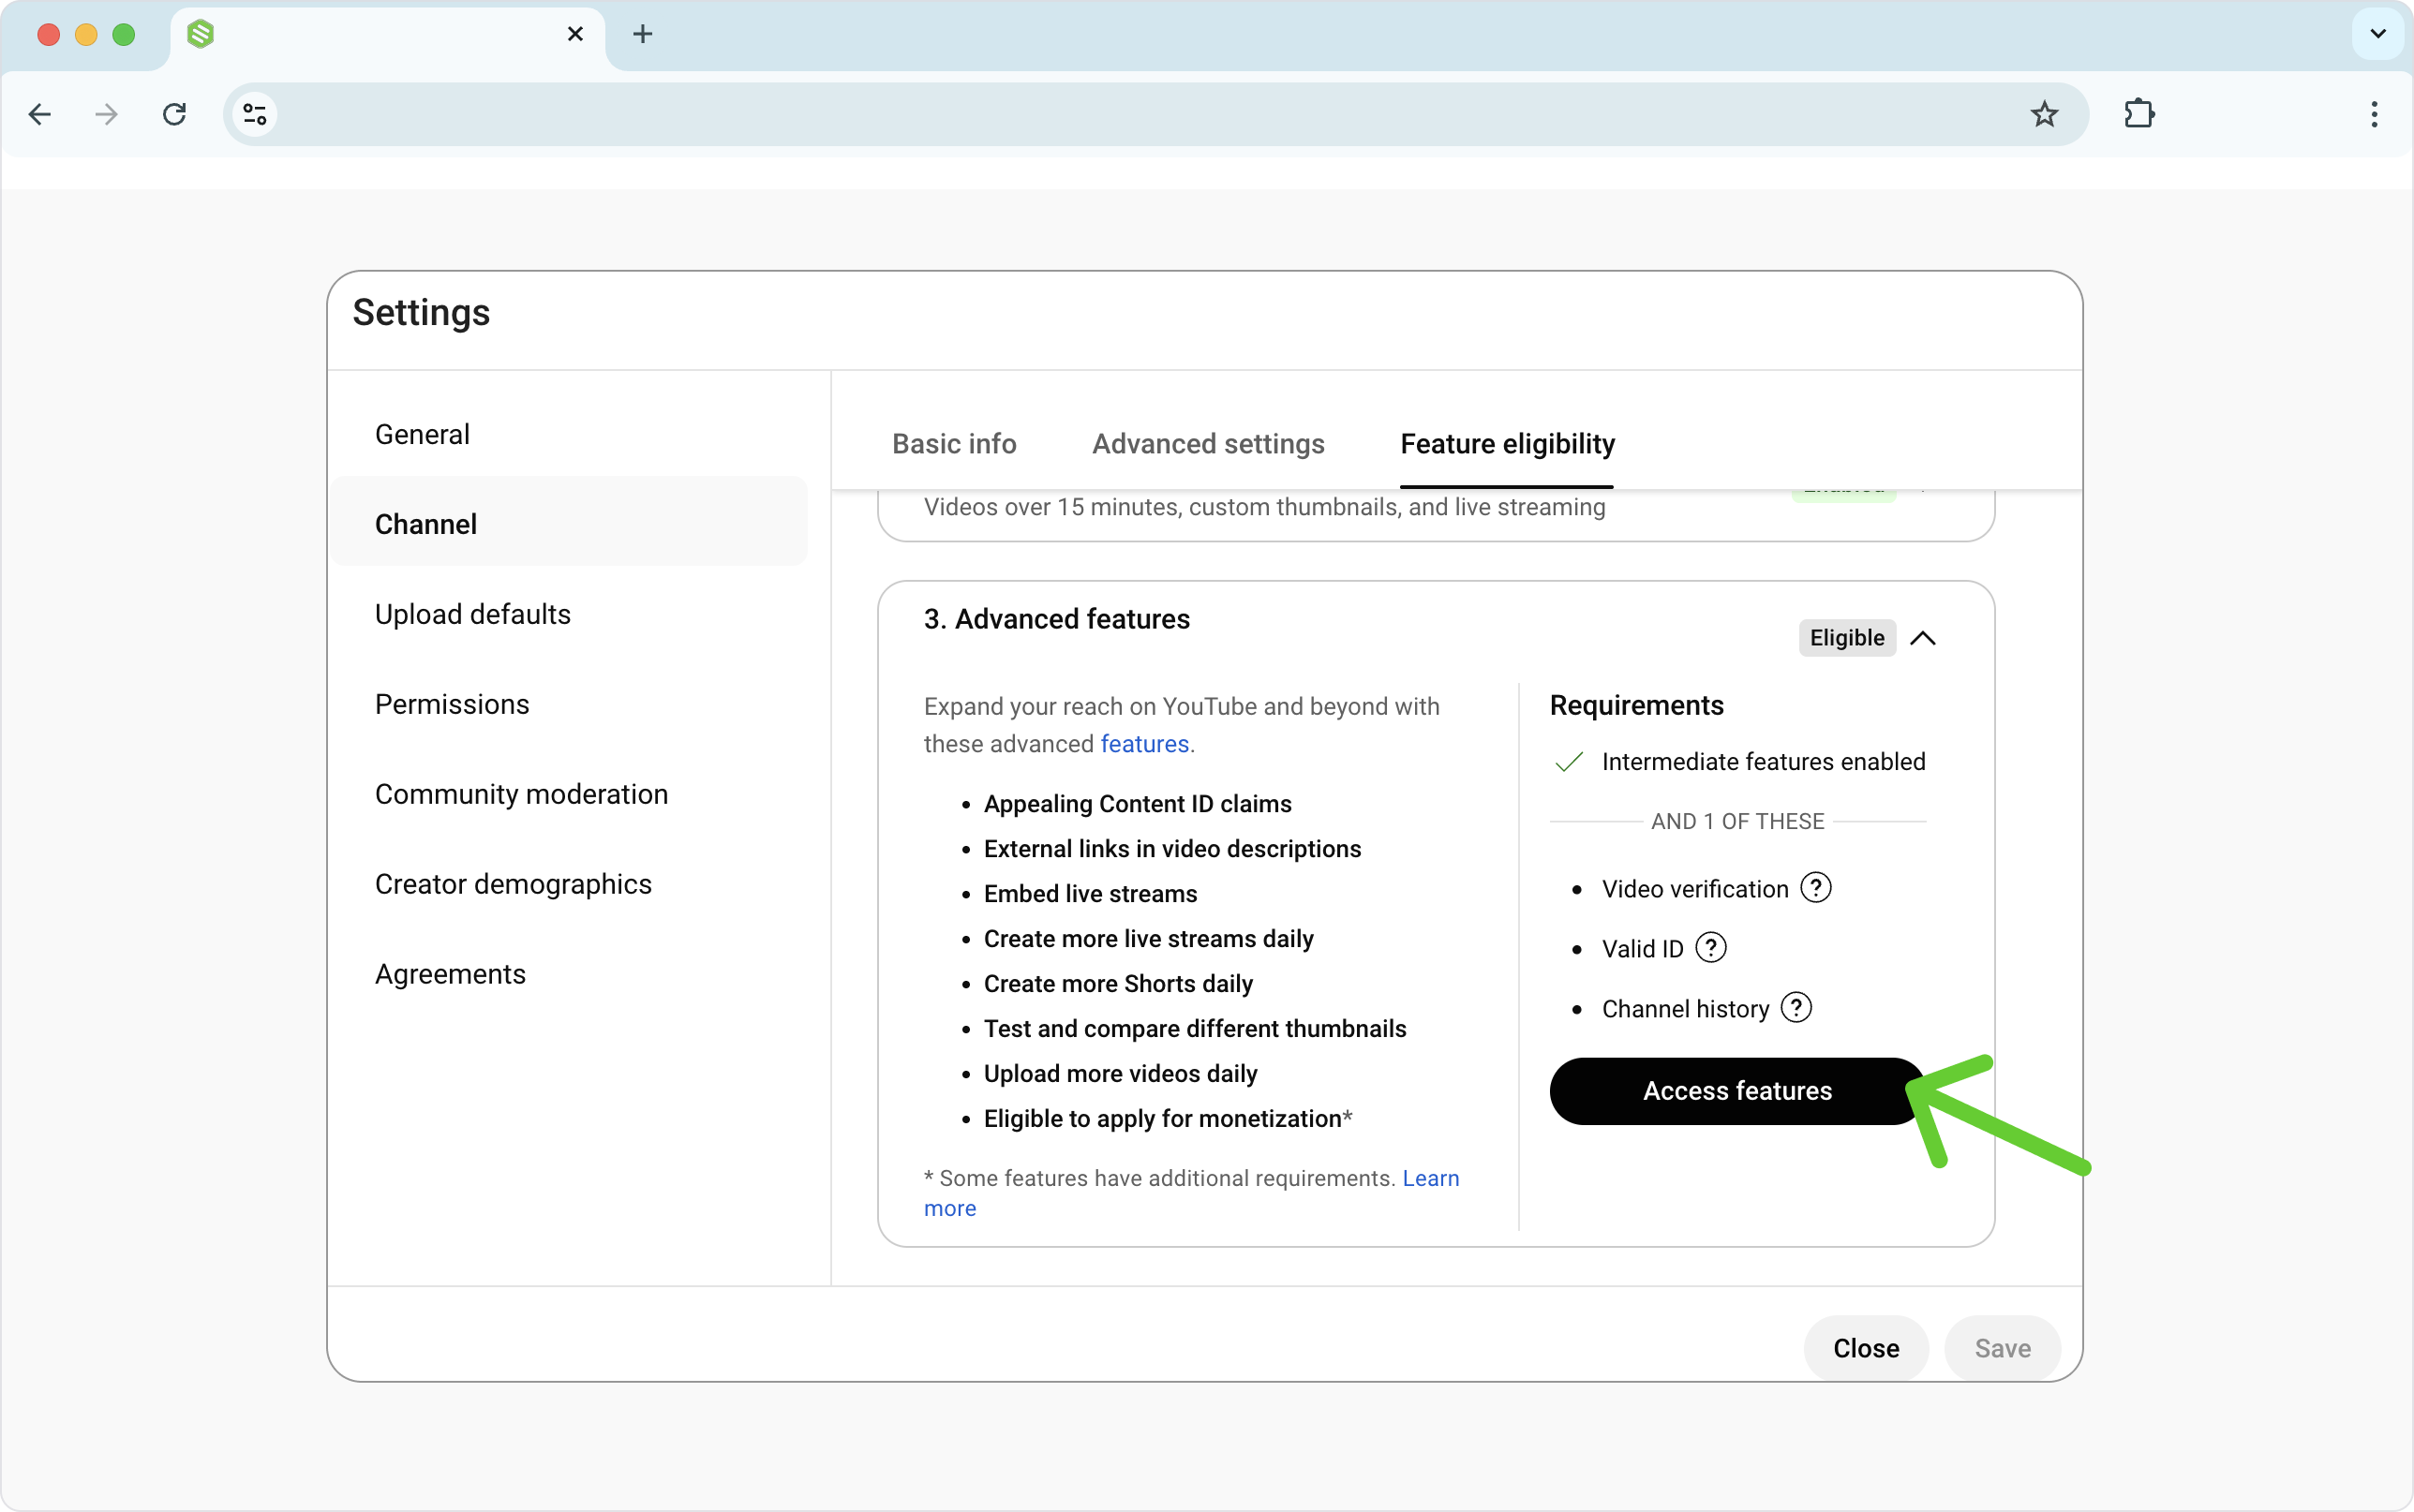Screen dimensions: 2414x1512
Task: Bookmark this page with the star icon
Action: point(2044,114)
